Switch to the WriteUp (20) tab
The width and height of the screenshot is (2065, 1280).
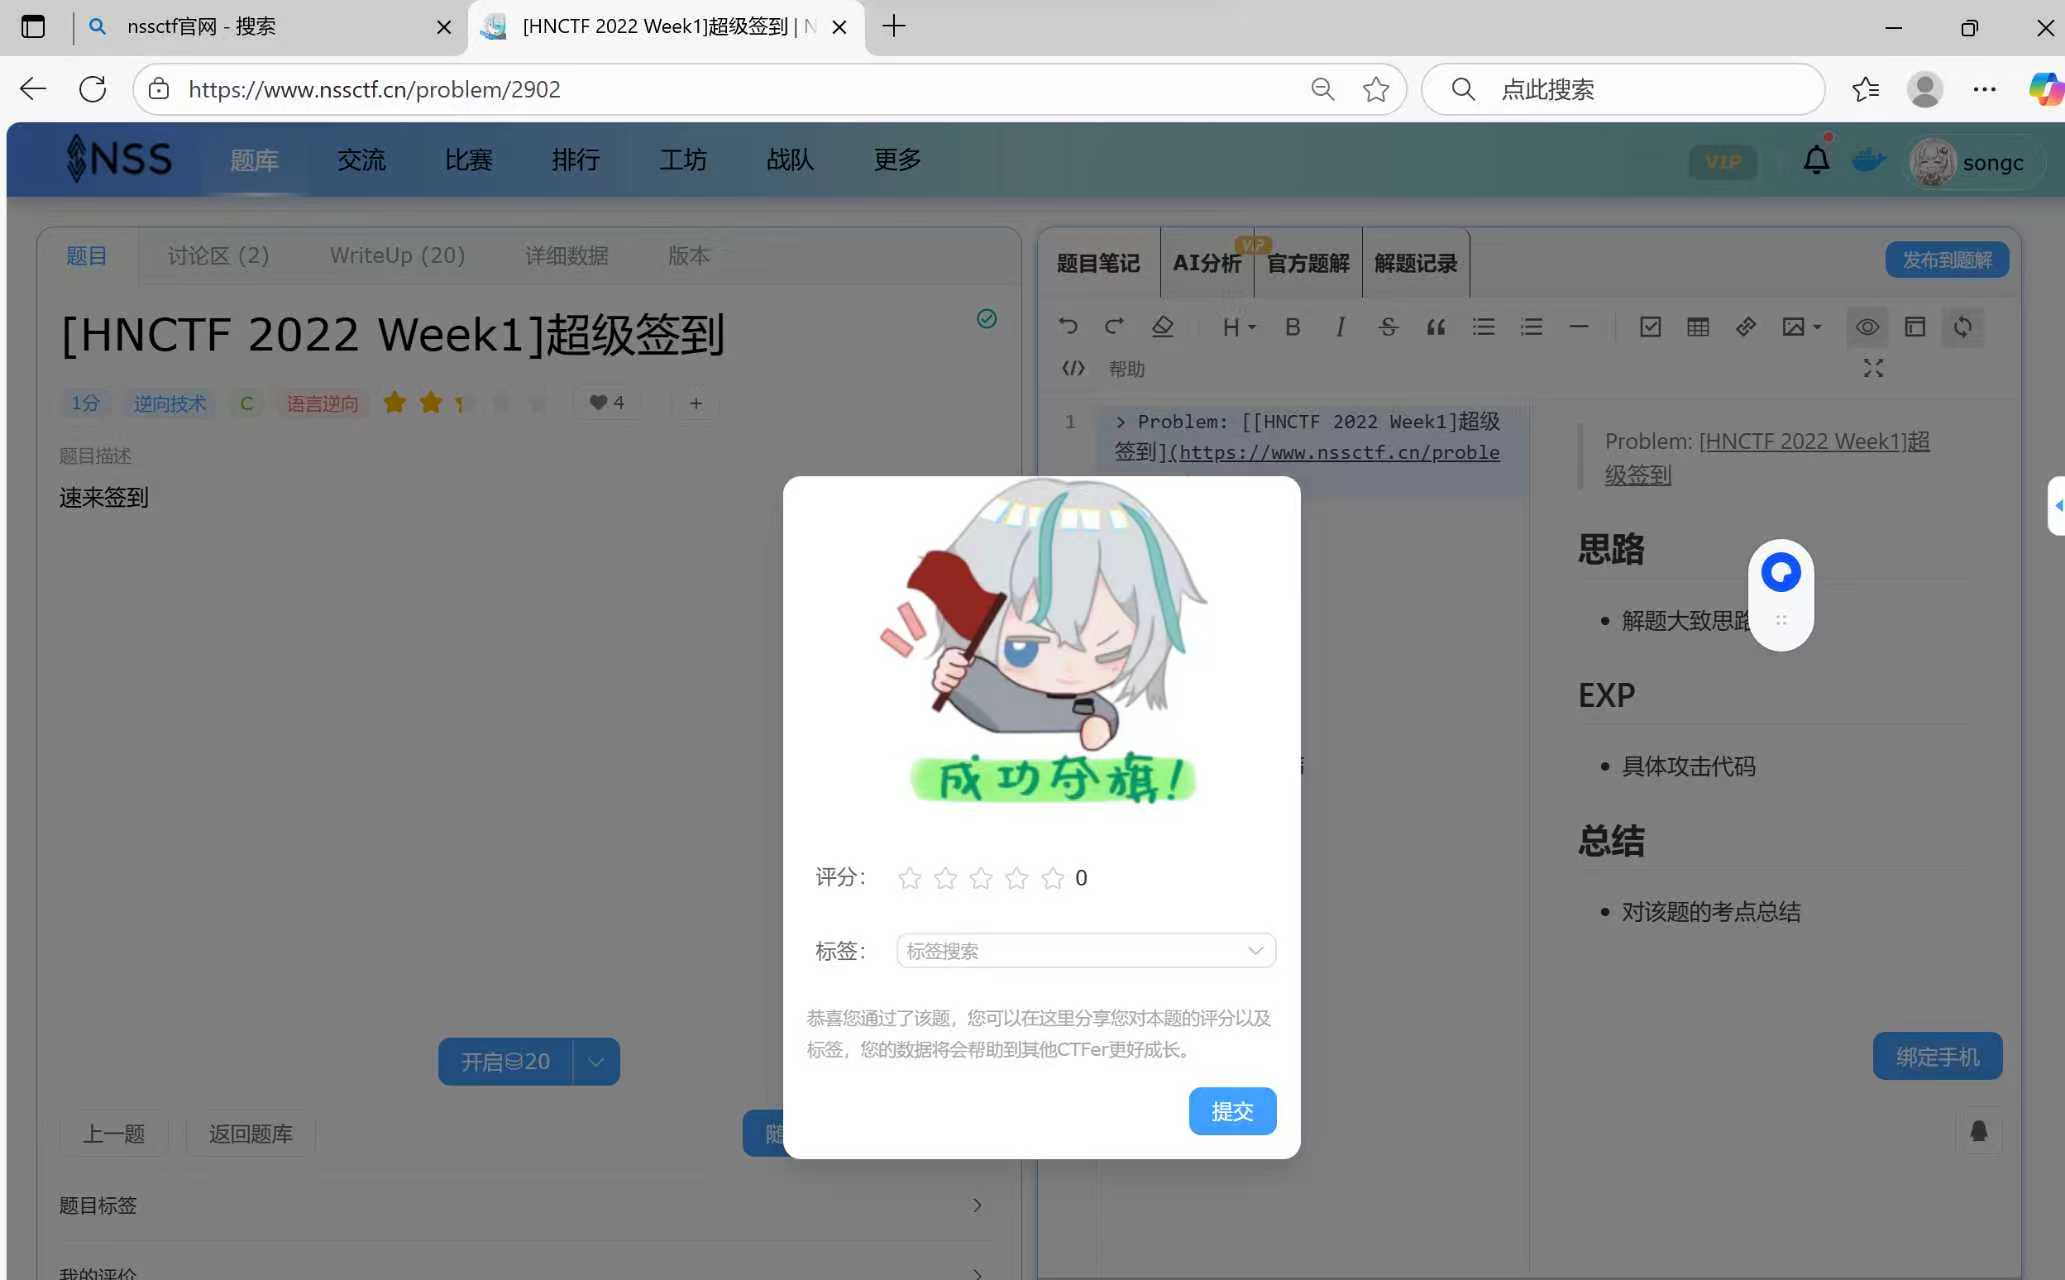397,255
